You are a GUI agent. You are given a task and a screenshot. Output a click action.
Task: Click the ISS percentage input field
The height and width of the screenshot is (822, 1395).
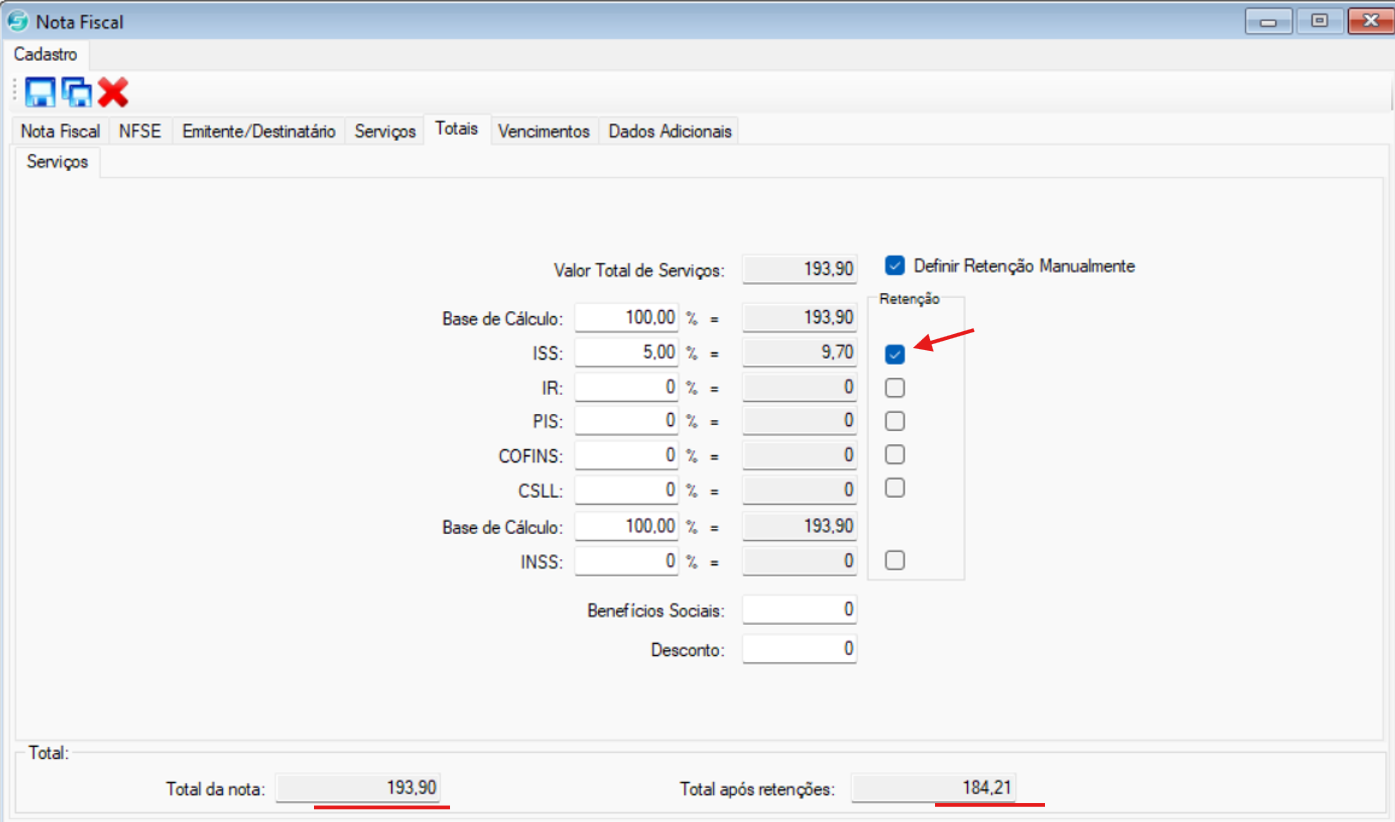tap(626, 352)
